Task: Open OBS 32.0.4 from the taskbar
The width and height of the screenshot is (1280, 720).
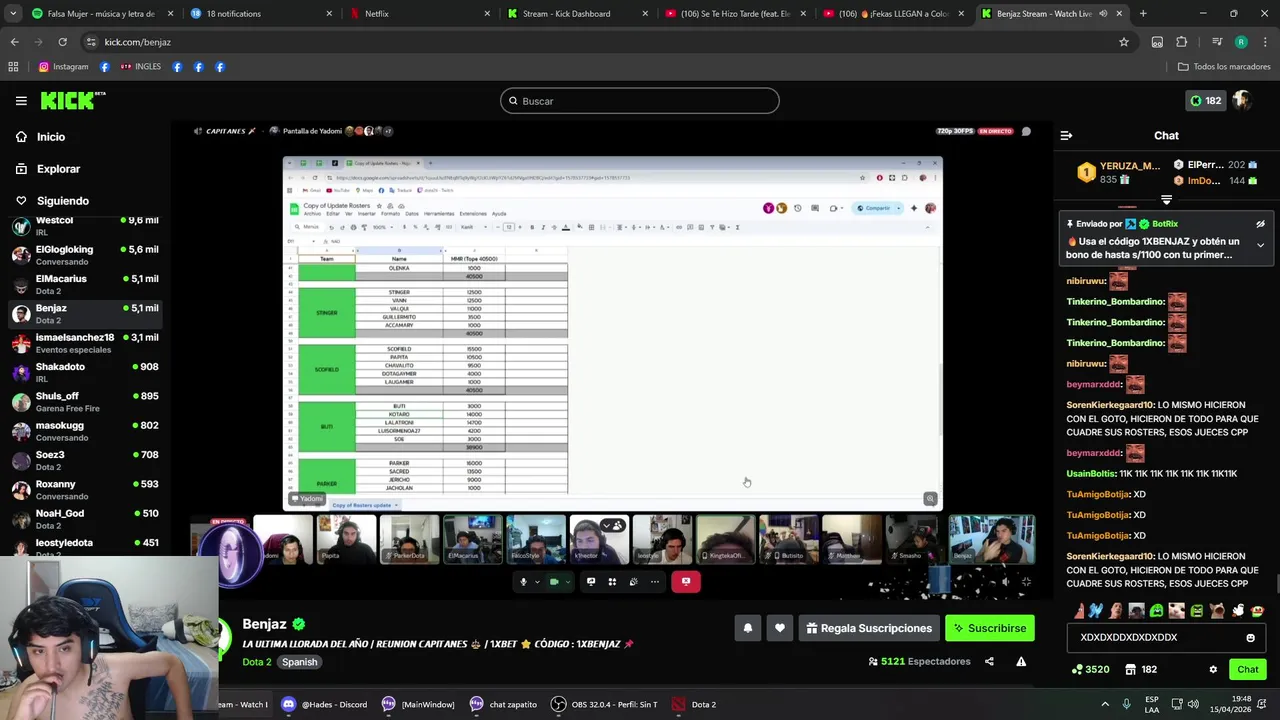Action: 604,704
